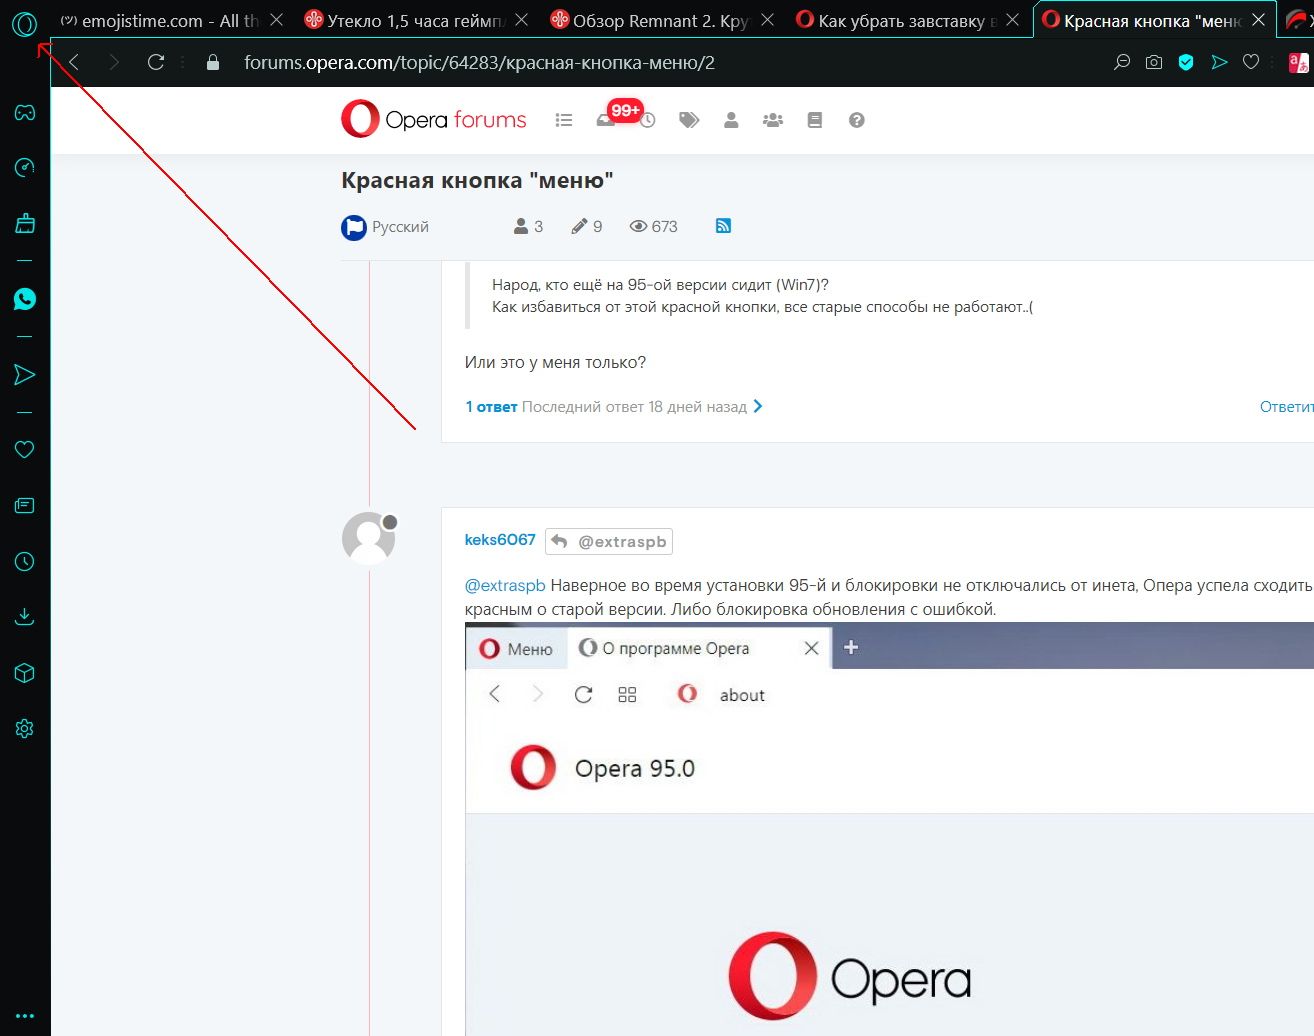This screenshot has height=1036, width=1314.
Task: Close the 'Обзор Remnant 2' tab
Action: point(767,20)
